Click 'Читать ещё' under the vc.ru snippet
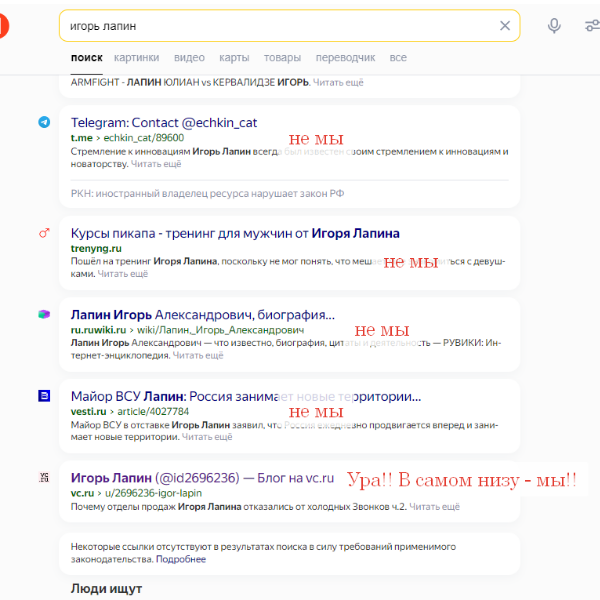The image size is (600, 600). (x=434, y=507)
